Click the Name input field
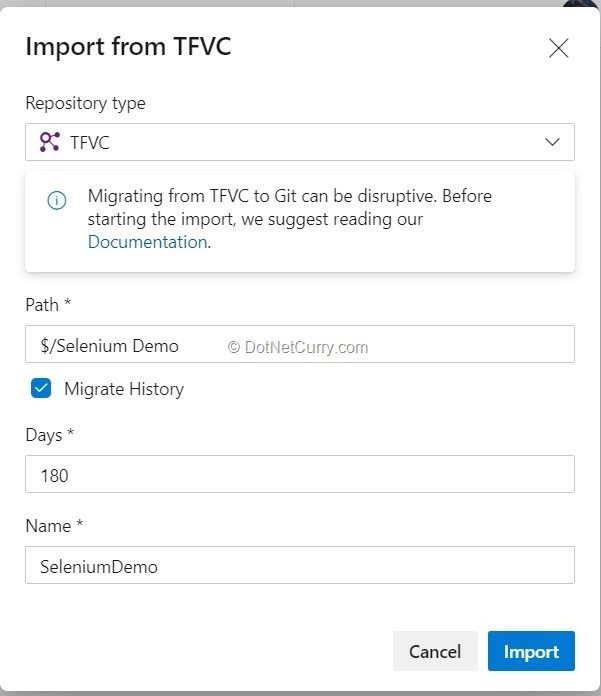This screenshot has width=601, height=696. coord(300,565)
